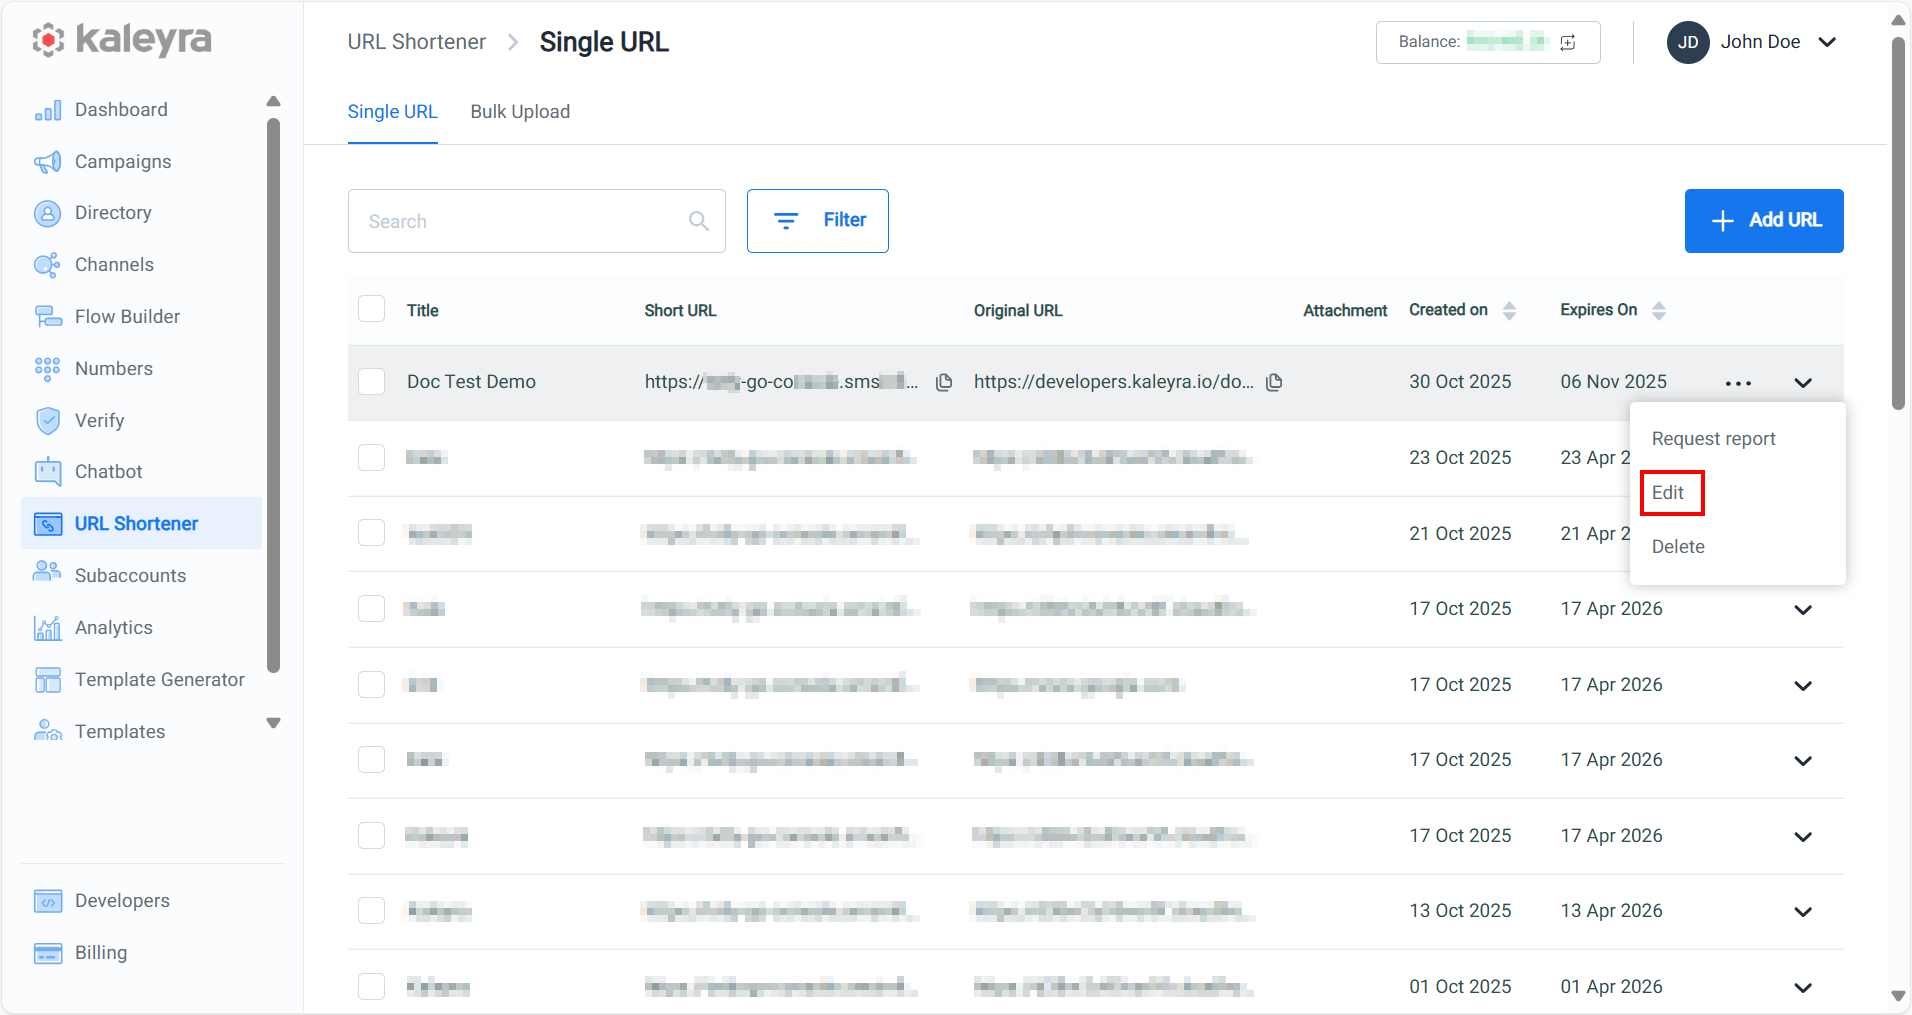Choose Edit from the row menu
The height and width of the screenshot is (1015, 1912).
coord(1668,493)
